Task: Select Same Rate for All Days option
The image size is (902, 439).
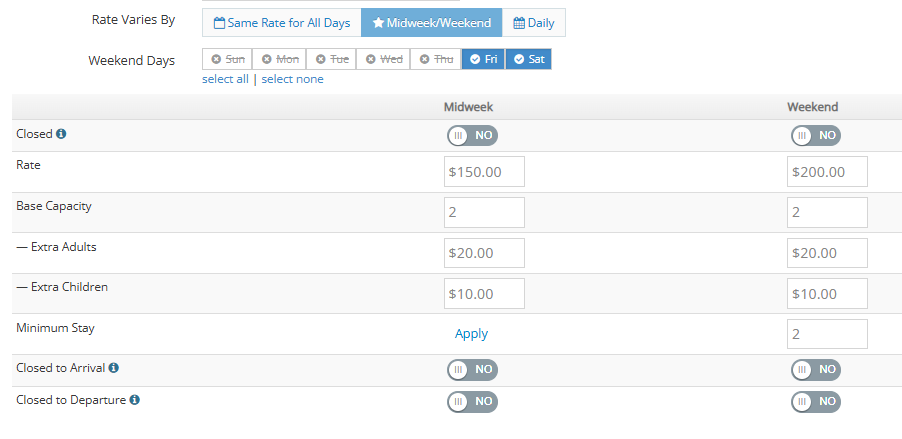Action: point(281,22)
